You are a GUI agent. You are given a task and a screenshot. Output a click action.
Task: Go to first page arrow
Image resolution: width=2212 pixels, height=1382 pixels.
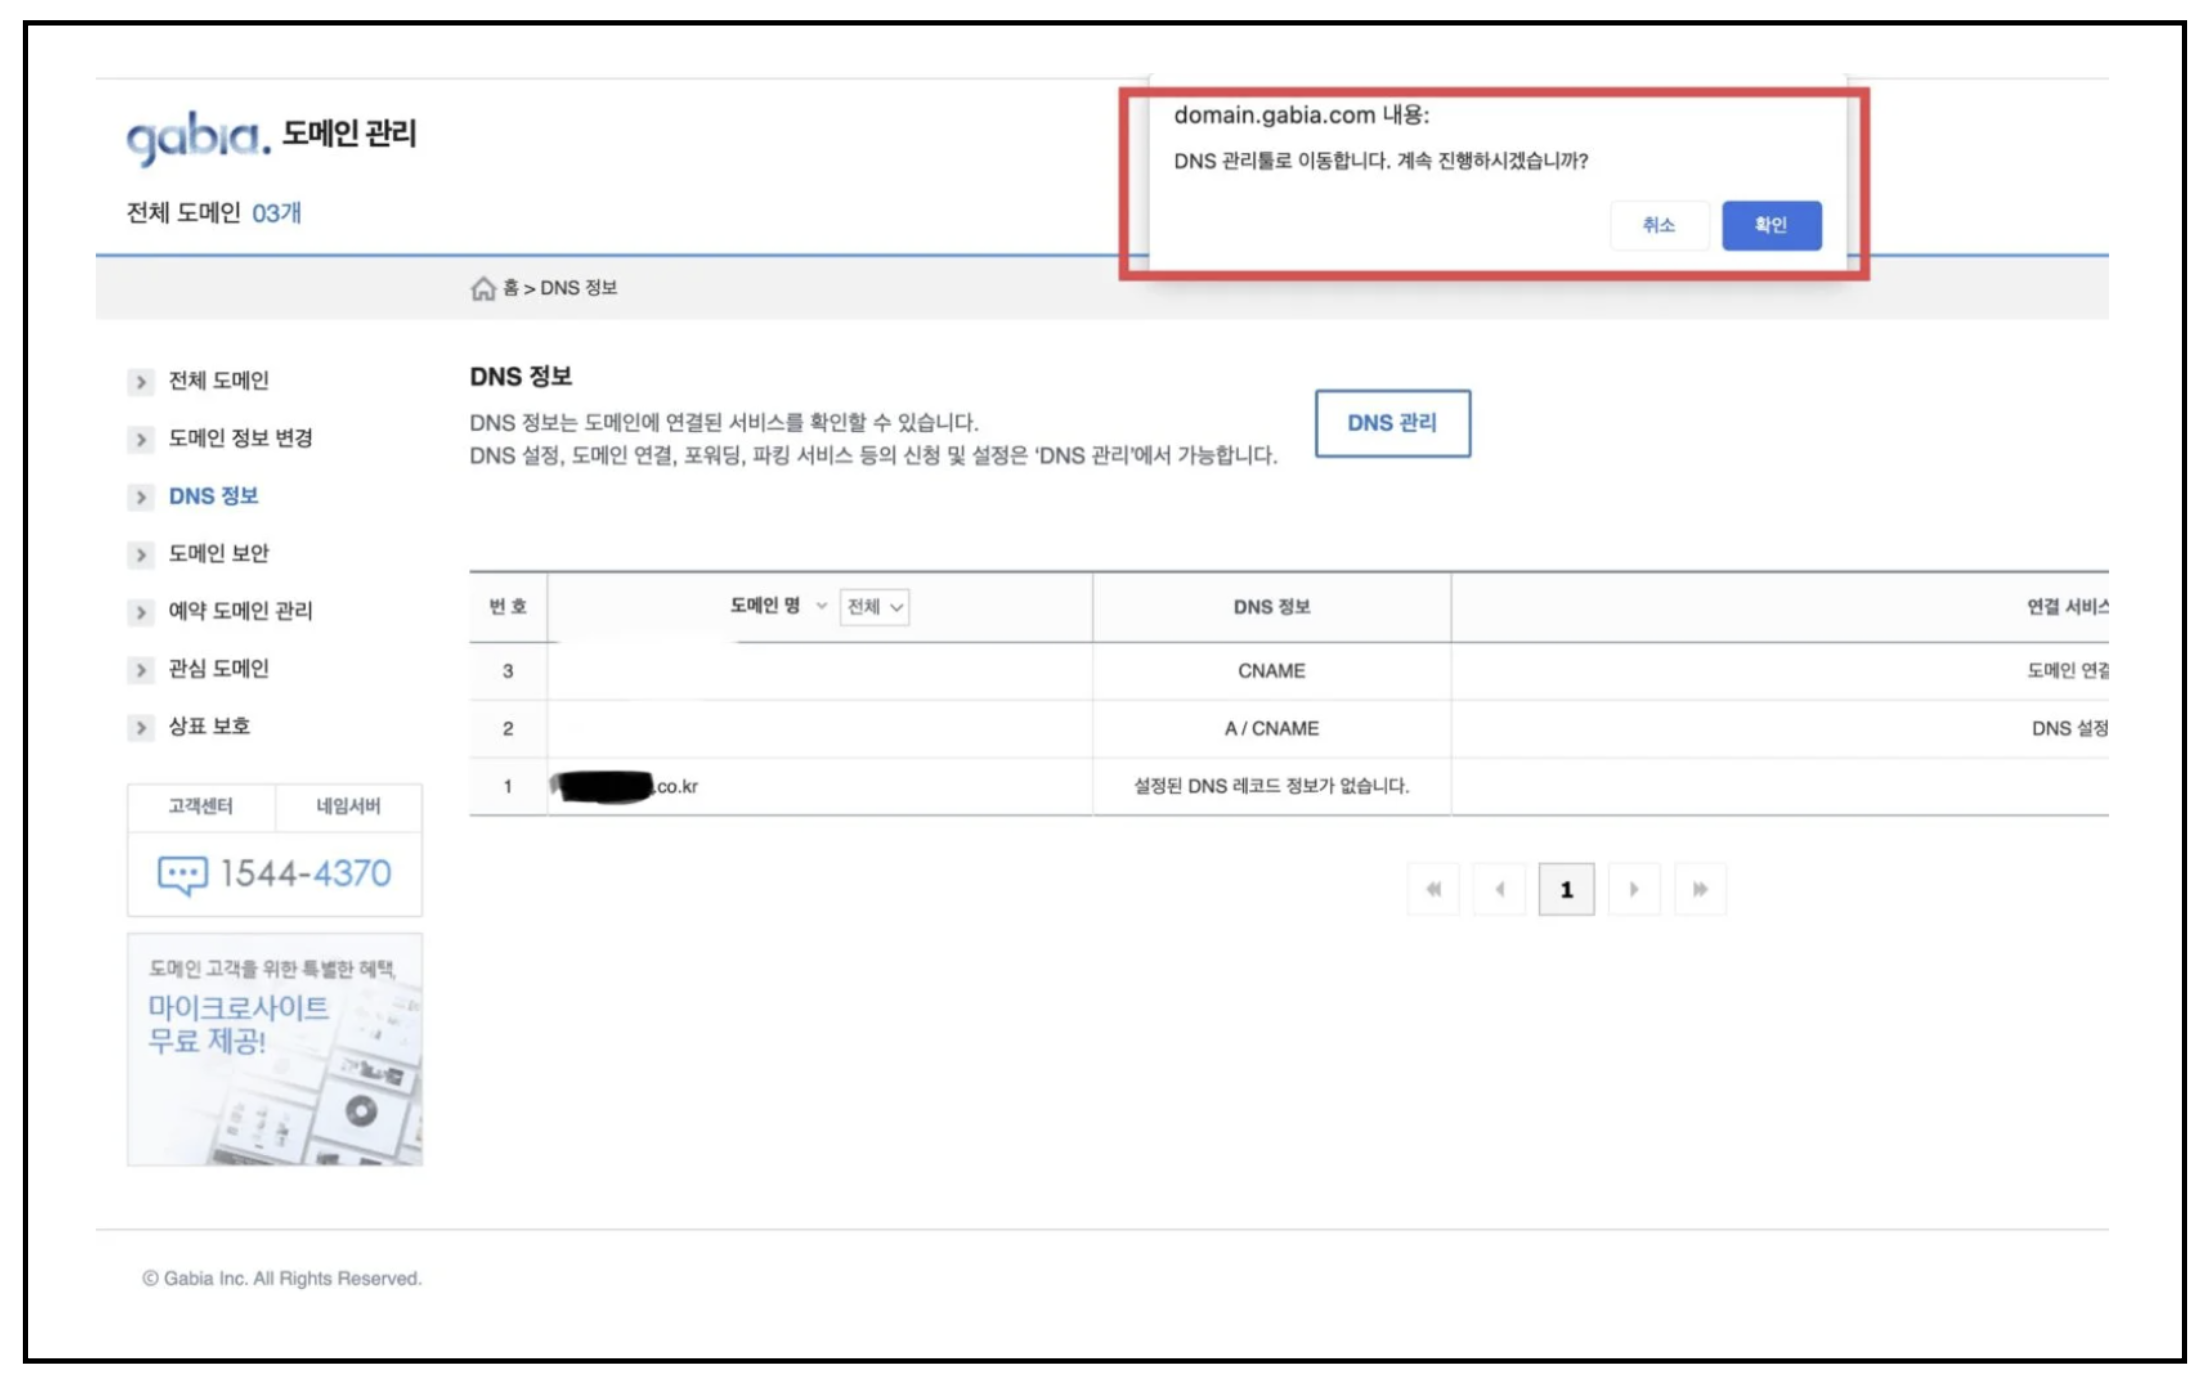(x=1433, y=889)
